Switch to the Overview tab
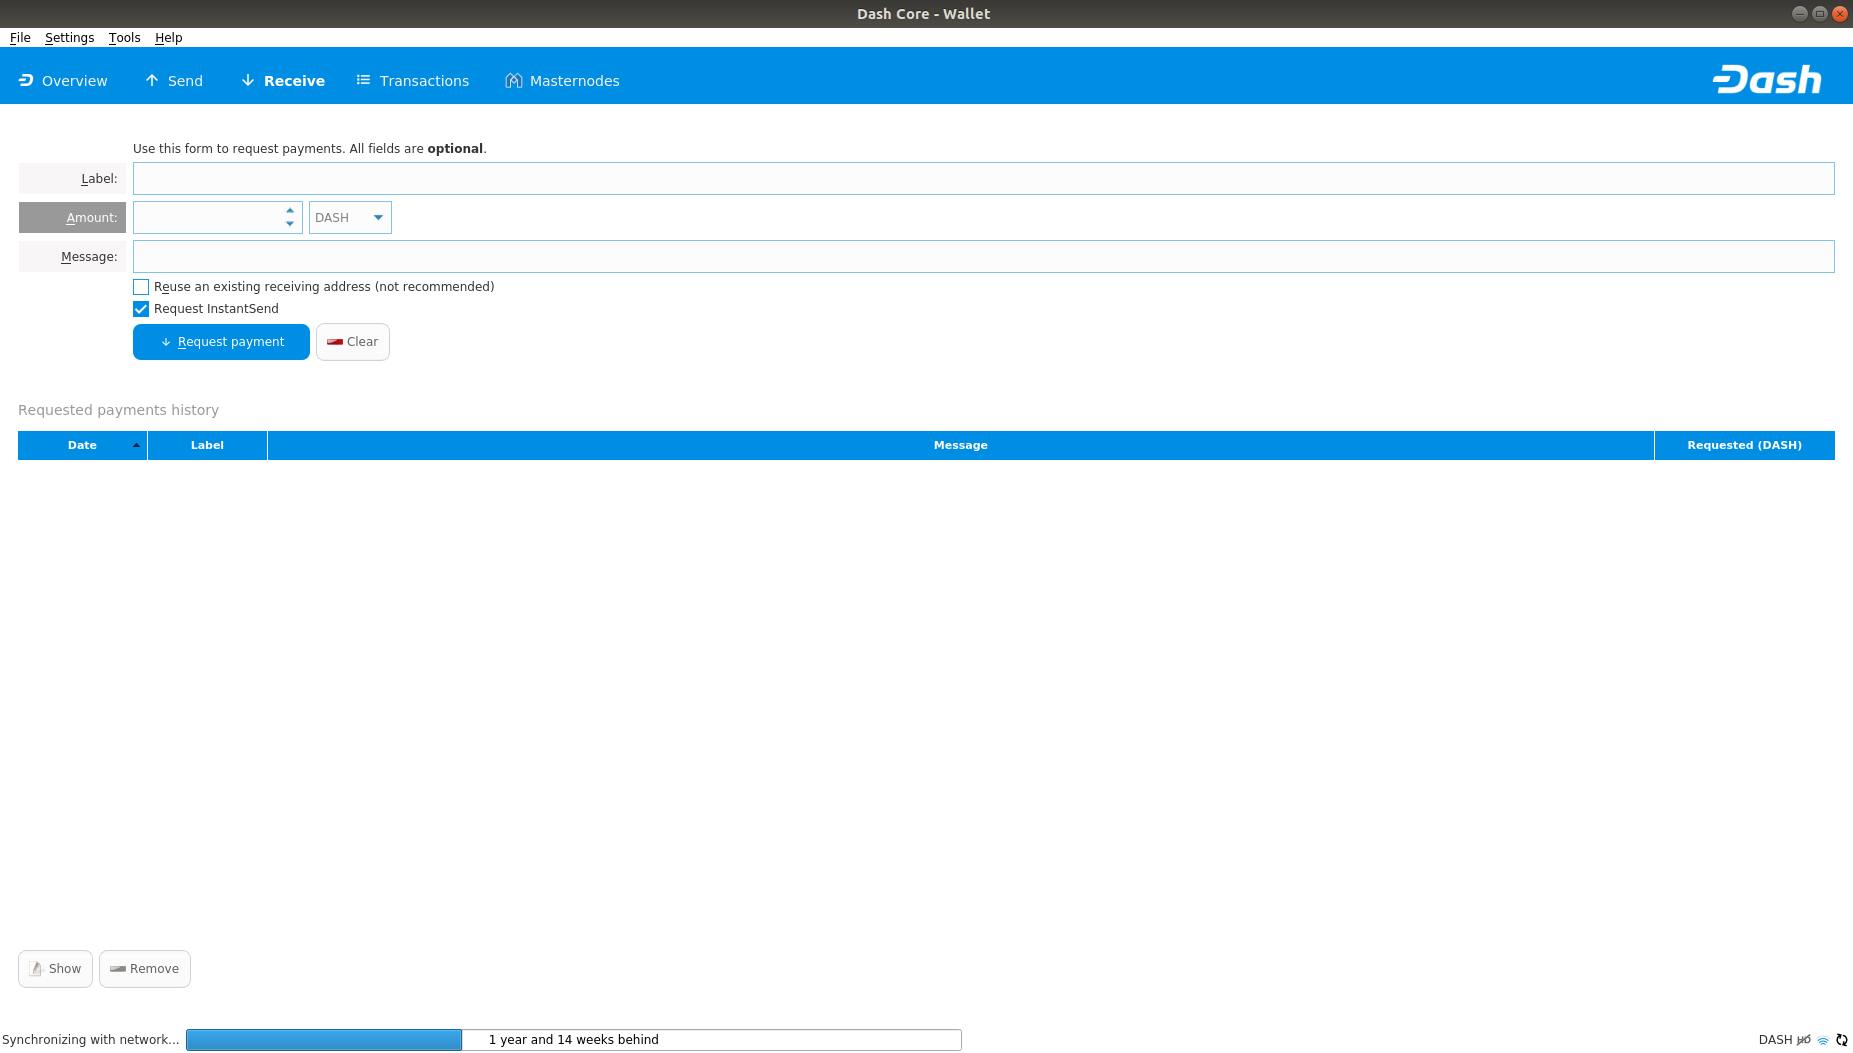This screenshot has width=1853, height=1053. 63,81
